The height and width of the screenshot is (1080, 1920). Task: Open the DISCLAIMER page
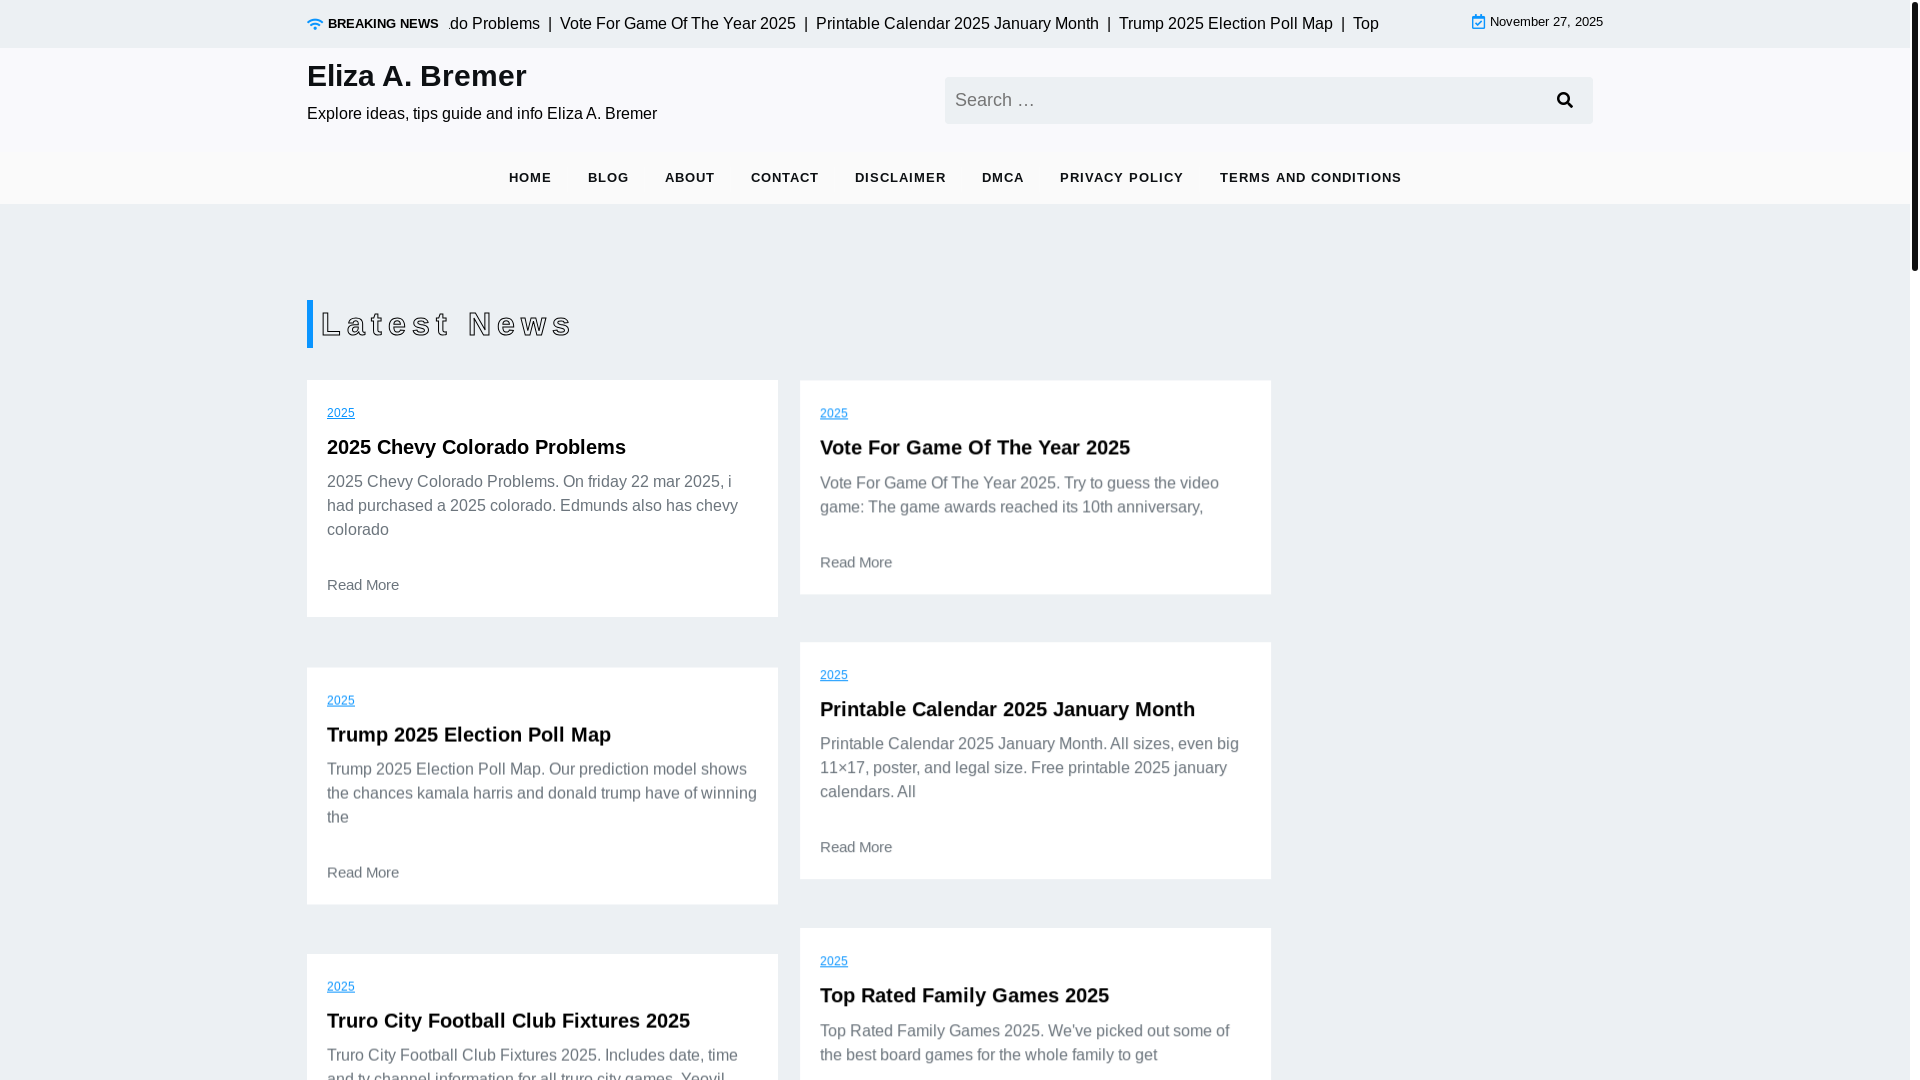point(900,178)
